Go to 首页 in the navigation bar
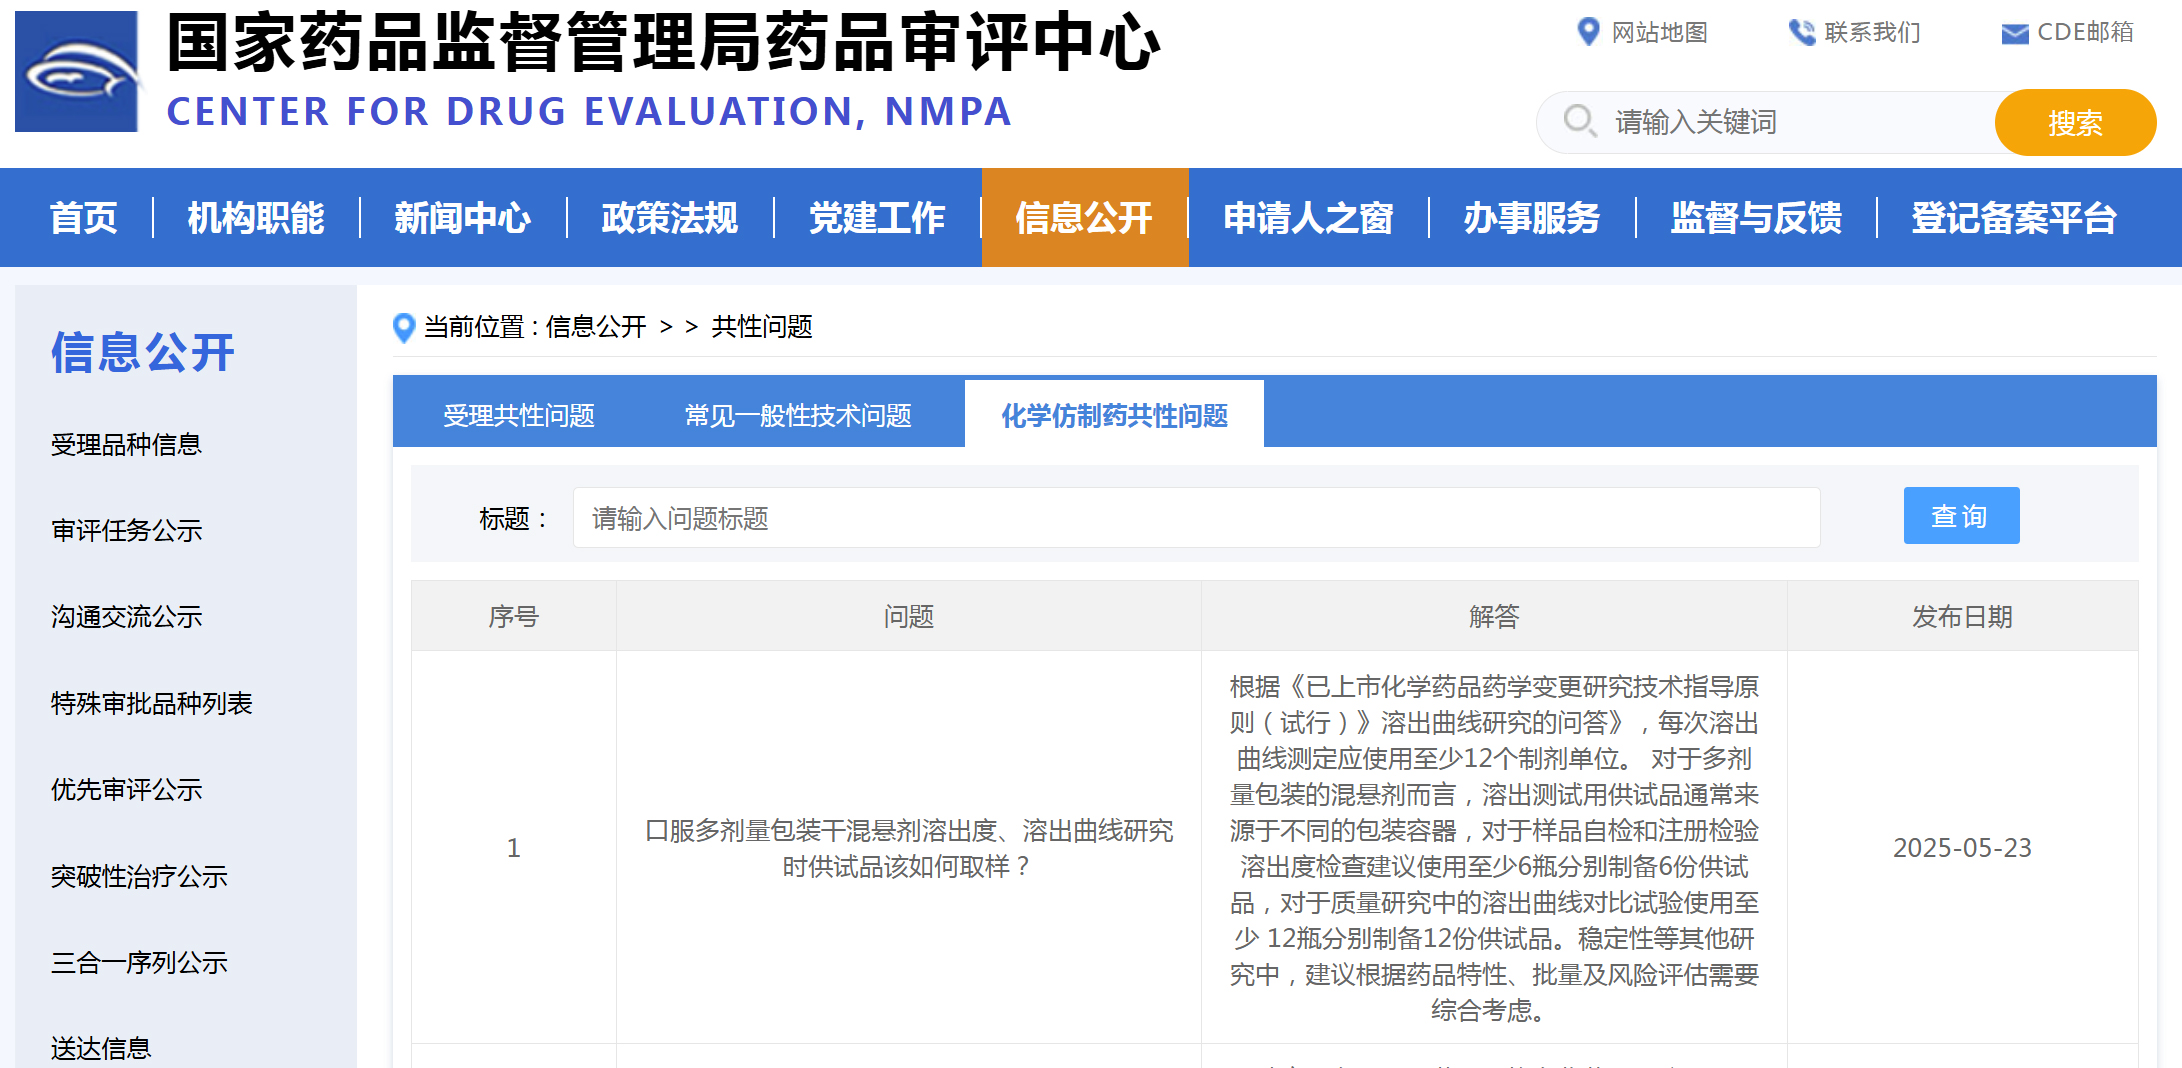The image size is (2182, 1068). 84,217
